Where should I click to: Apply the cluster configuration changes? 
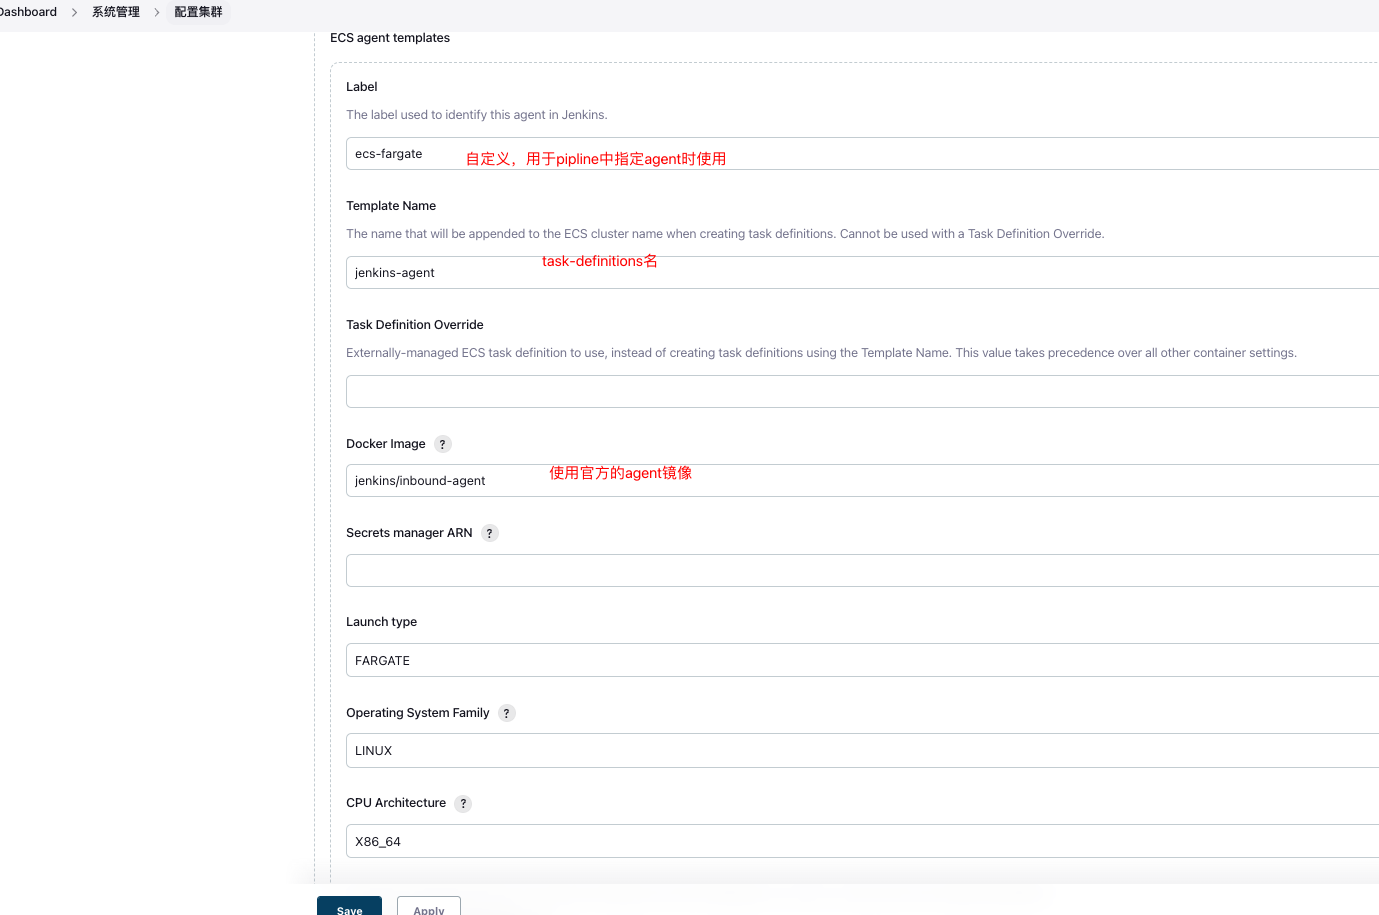click(x=428, y=908)
